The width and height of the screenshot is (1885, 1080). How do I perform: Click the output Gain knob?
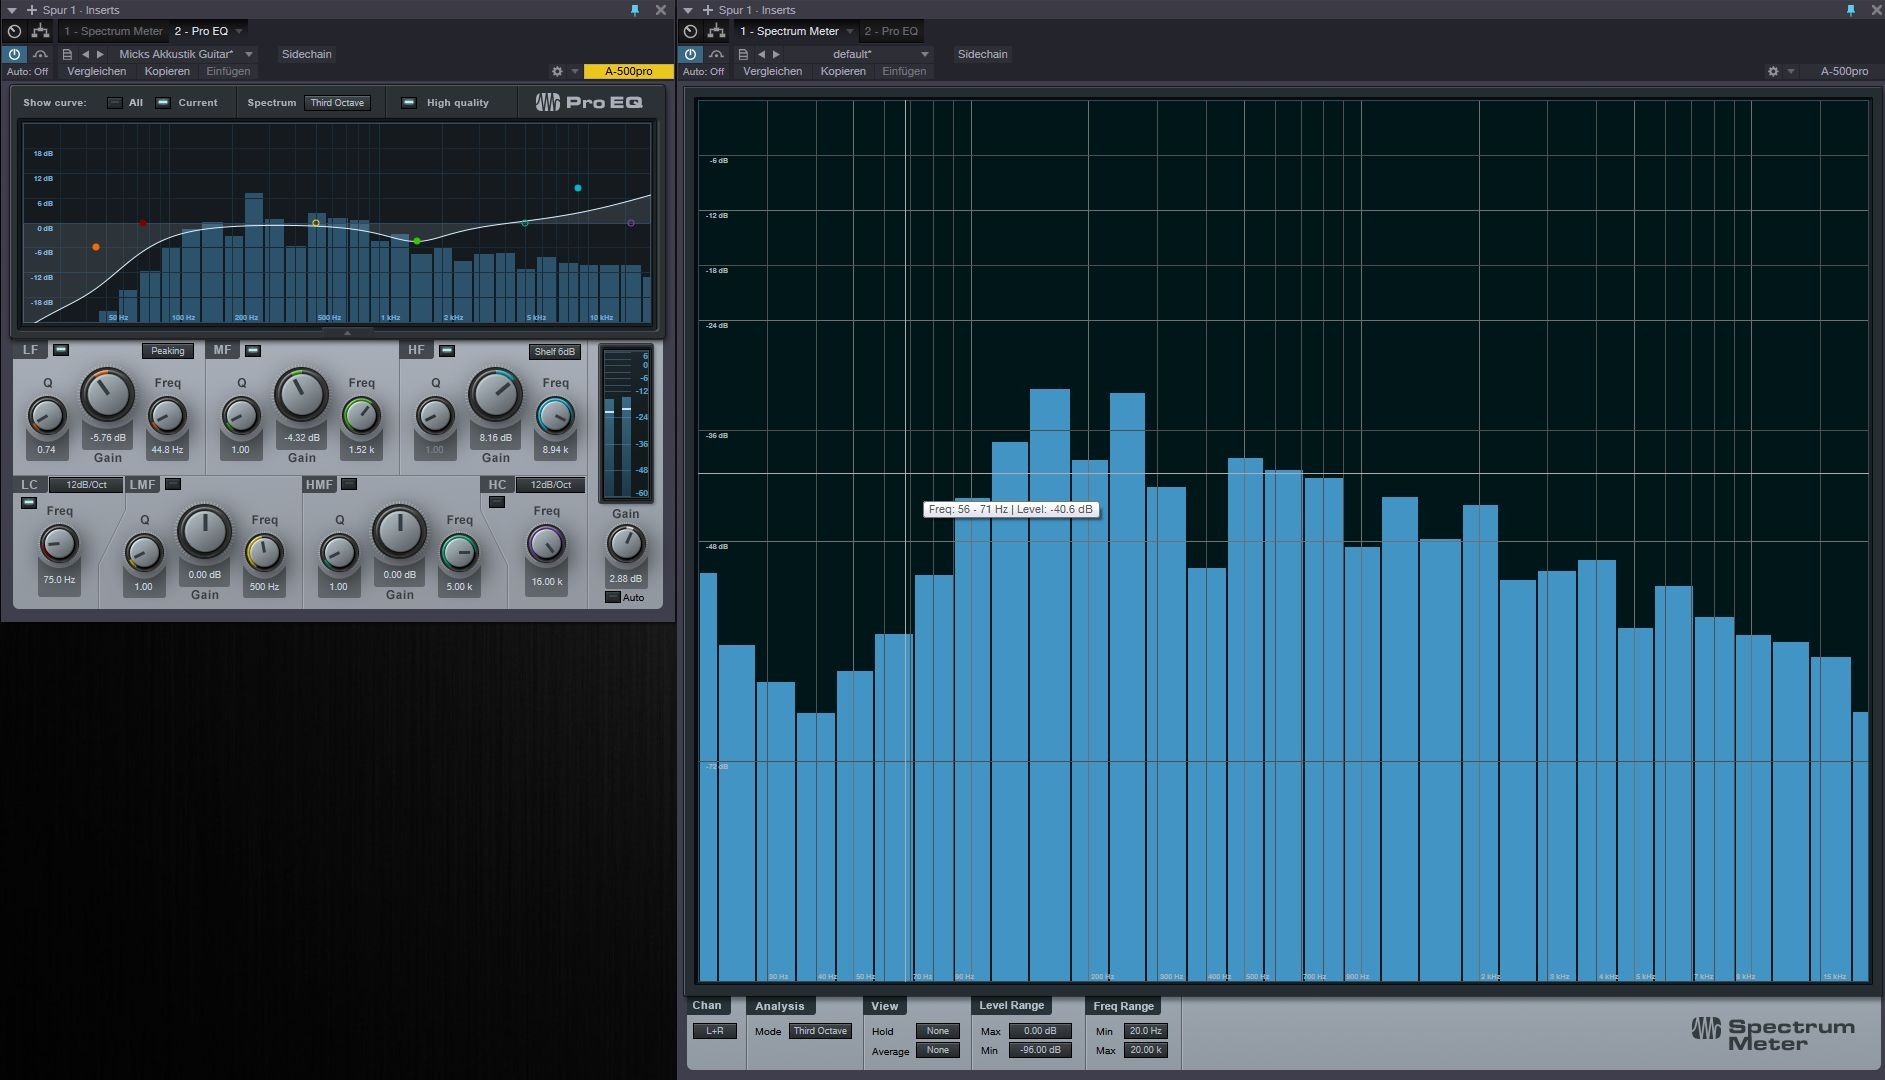coord(626,545)
